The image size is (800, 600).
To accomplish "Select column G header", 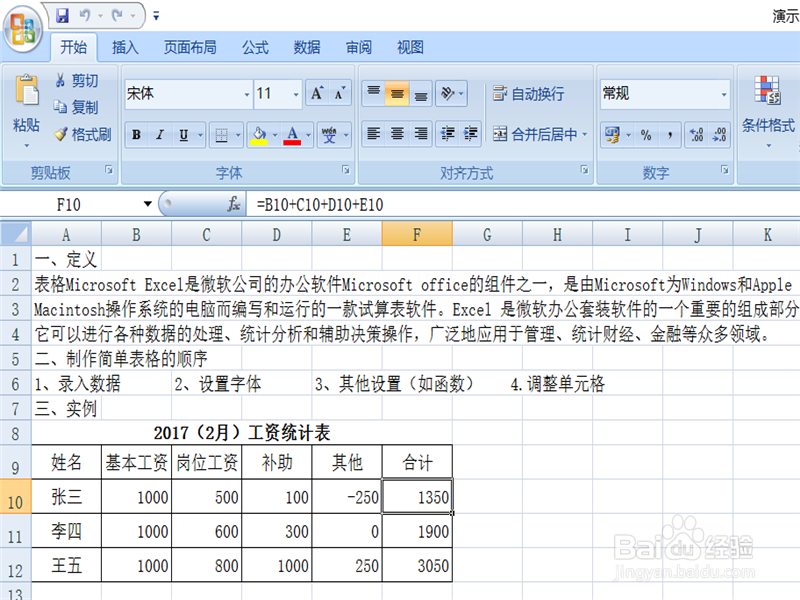I will (x=487, y=234).
